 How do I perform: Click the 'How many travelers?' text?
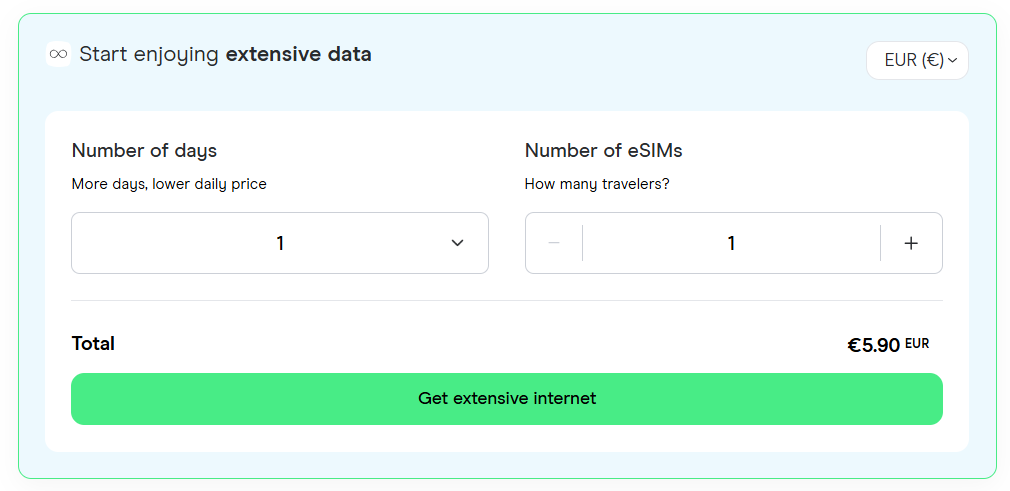pyautogui.click(x=597, y=184)
